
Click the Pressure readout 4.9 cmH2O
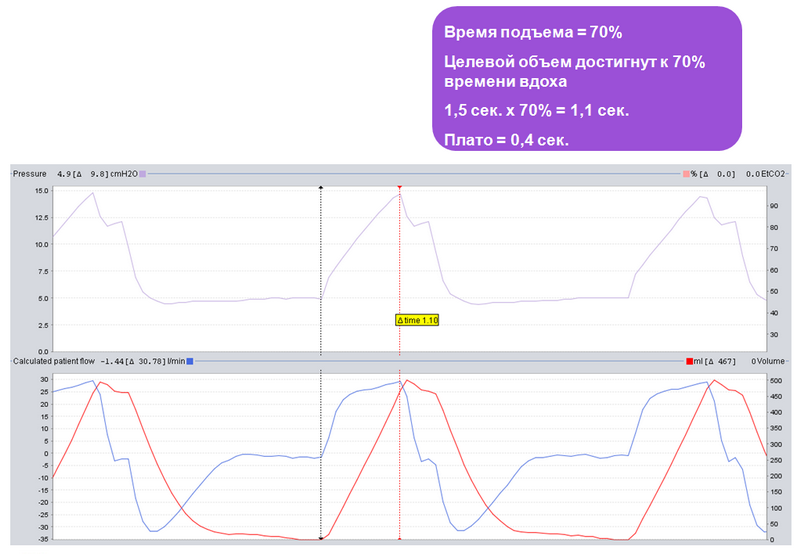97,174
